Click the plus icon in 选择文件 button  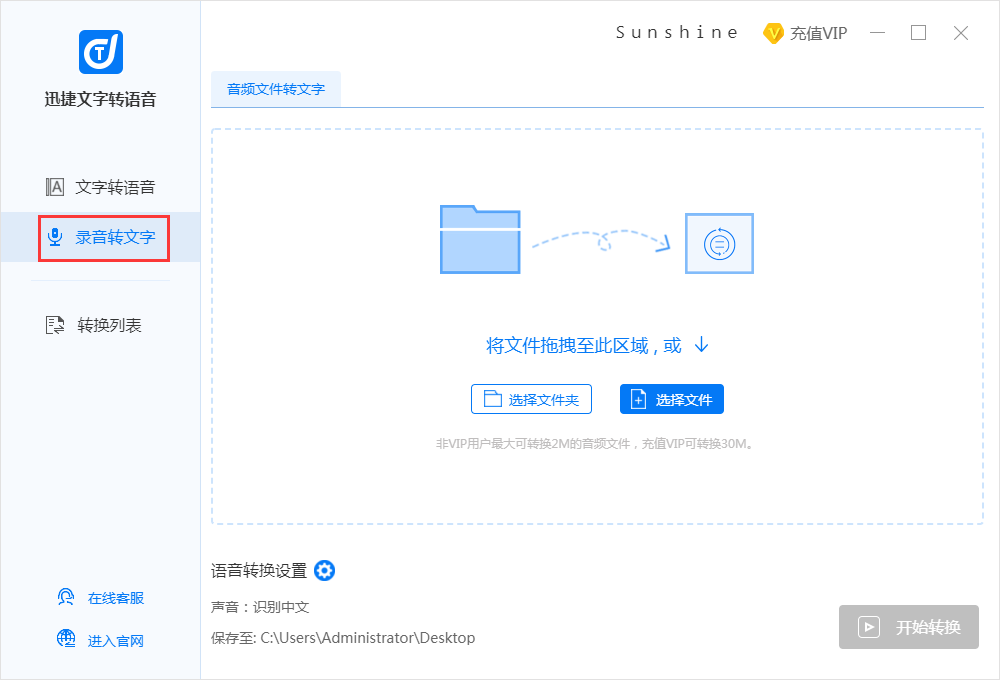[x=637, y=398]
